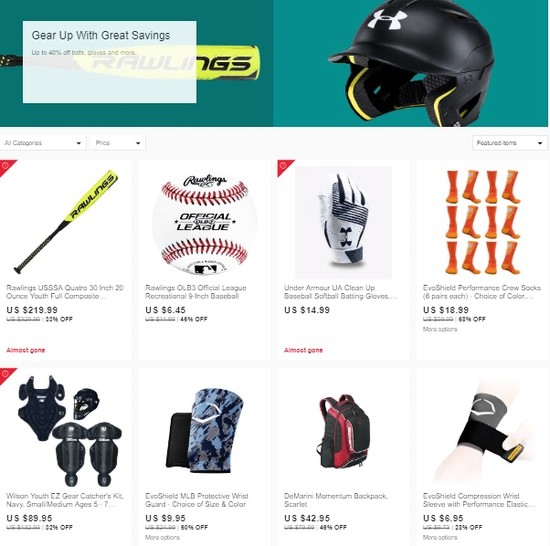Open the orange EvoShield crew socks image
The height and width of the screenshot is (546, 550).
click(x=482, y=222)
